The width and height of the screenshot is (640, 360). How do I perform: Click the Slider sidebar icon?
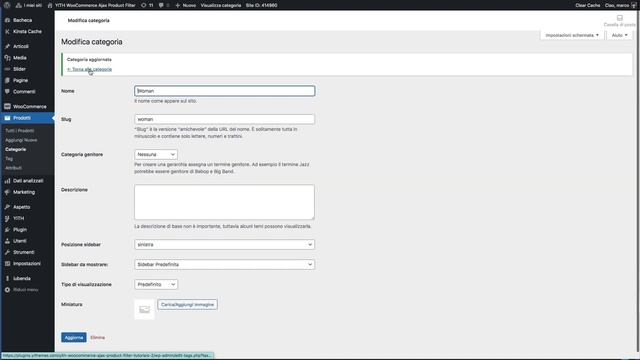(x=7, y=69)
